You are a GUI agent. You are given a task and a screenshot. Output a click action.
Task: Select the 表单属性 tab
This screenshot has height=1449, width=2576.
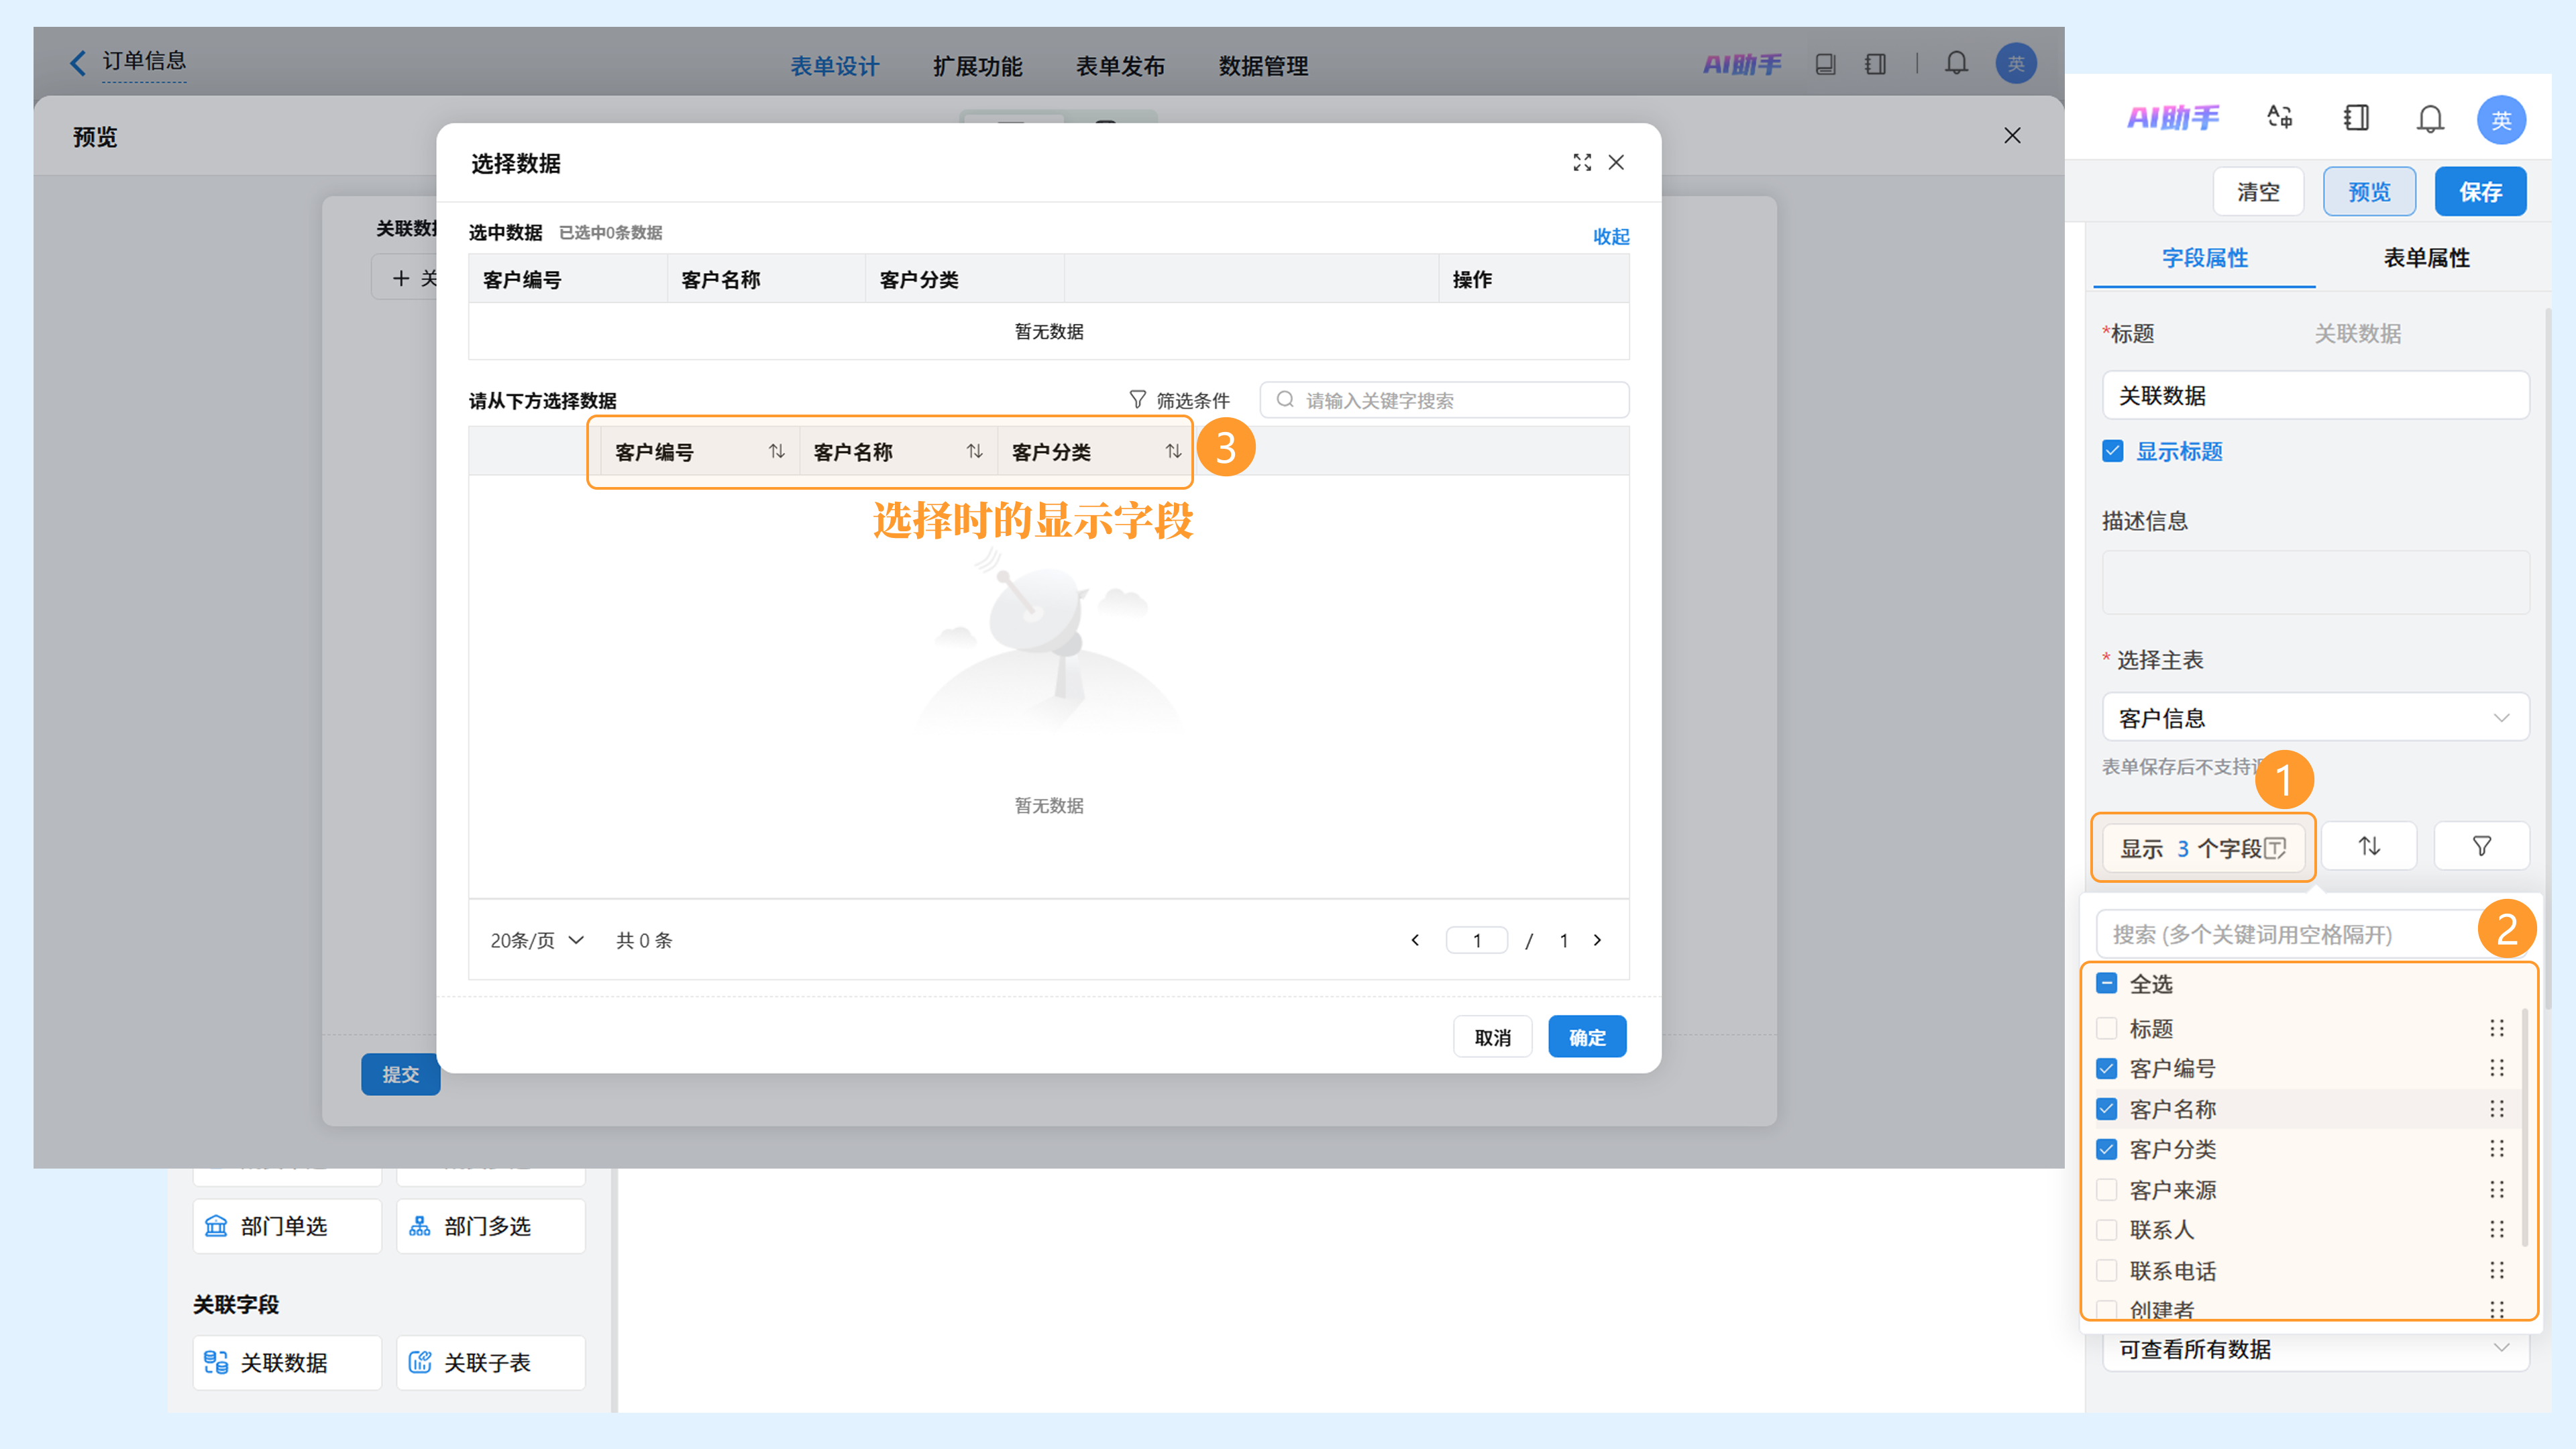click(x=2426, y=258)
